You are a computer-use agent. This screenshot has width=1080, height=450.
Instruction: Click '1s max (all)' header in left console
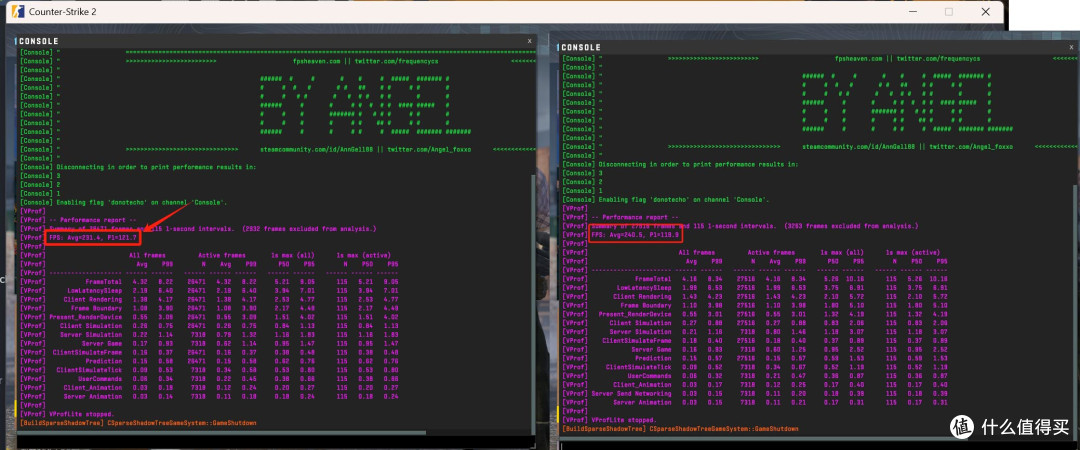point(293,254)
